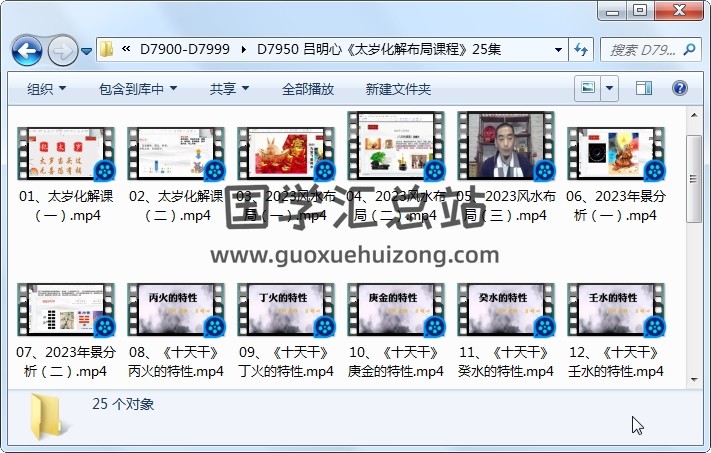
Task: Open the view options dropdown arrow
Action: 610,88
